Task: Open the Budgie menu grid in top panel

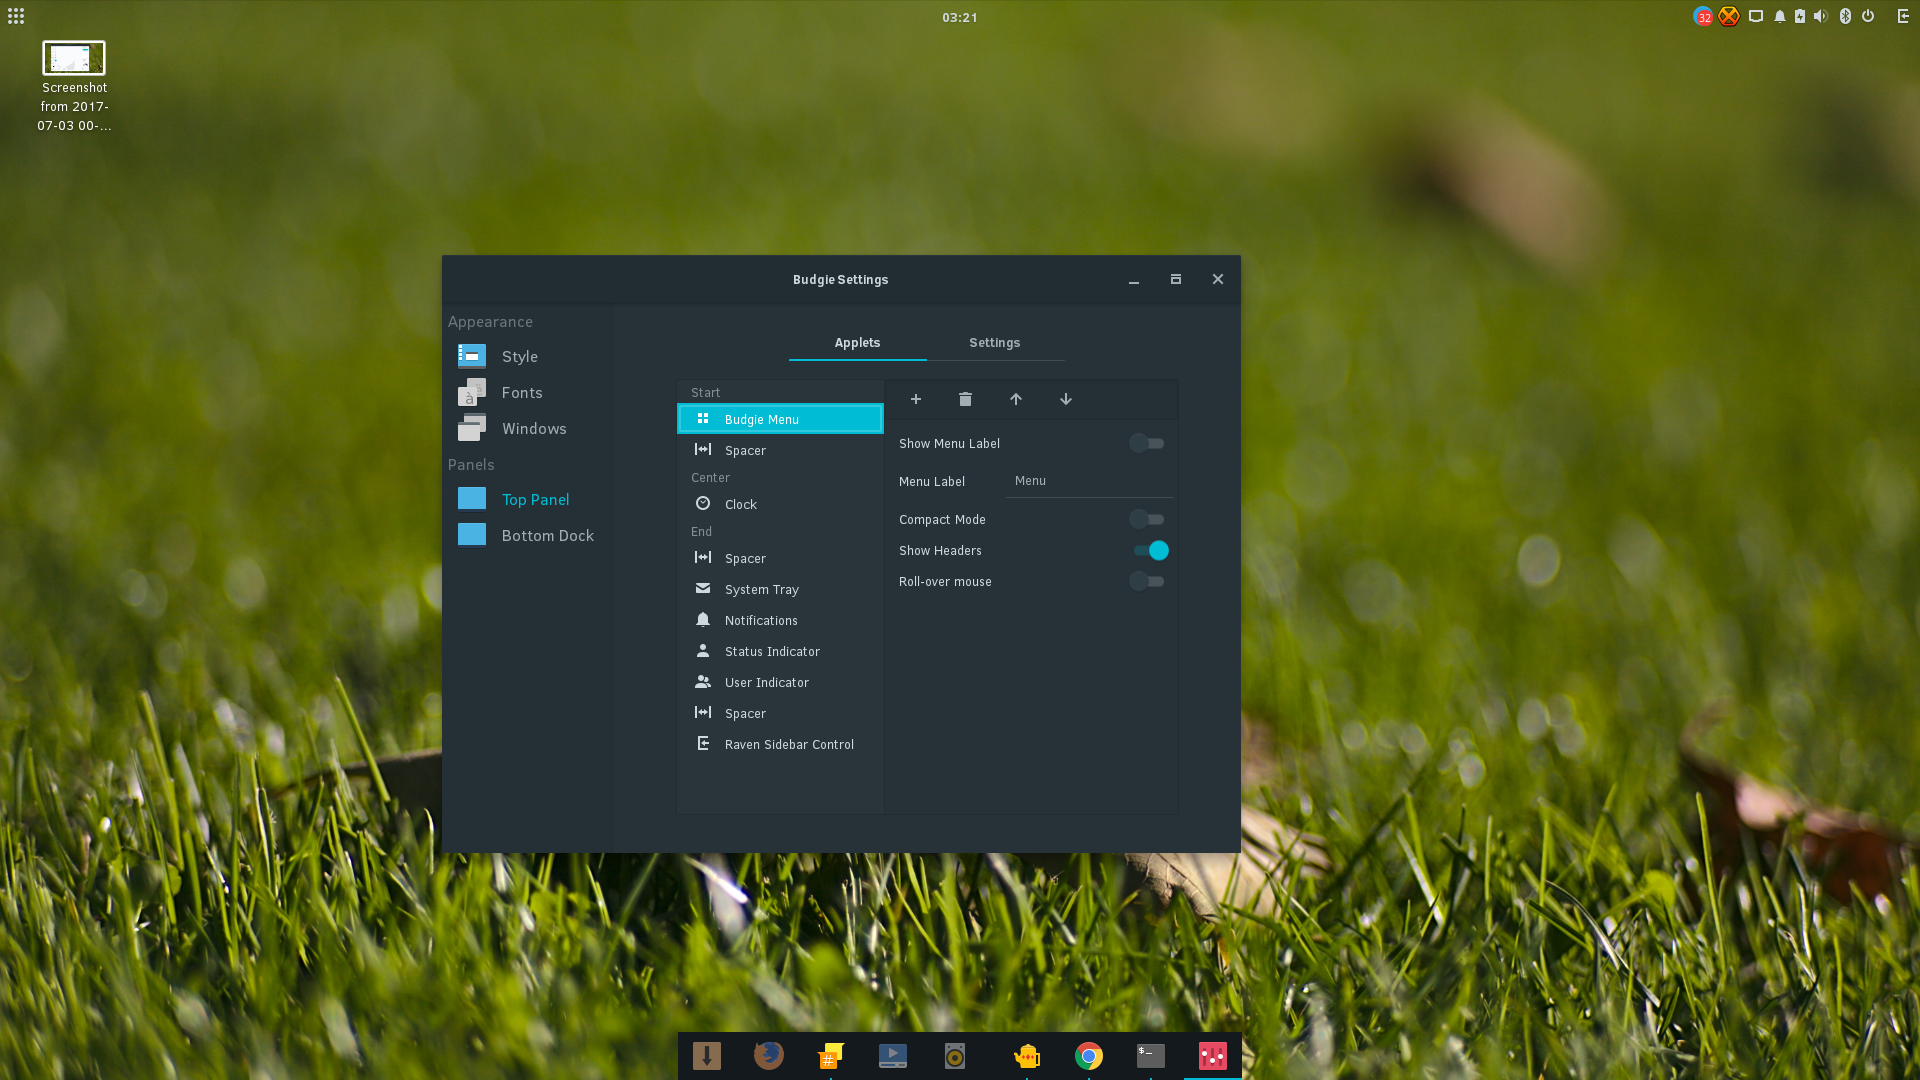Action: point(16,16)
